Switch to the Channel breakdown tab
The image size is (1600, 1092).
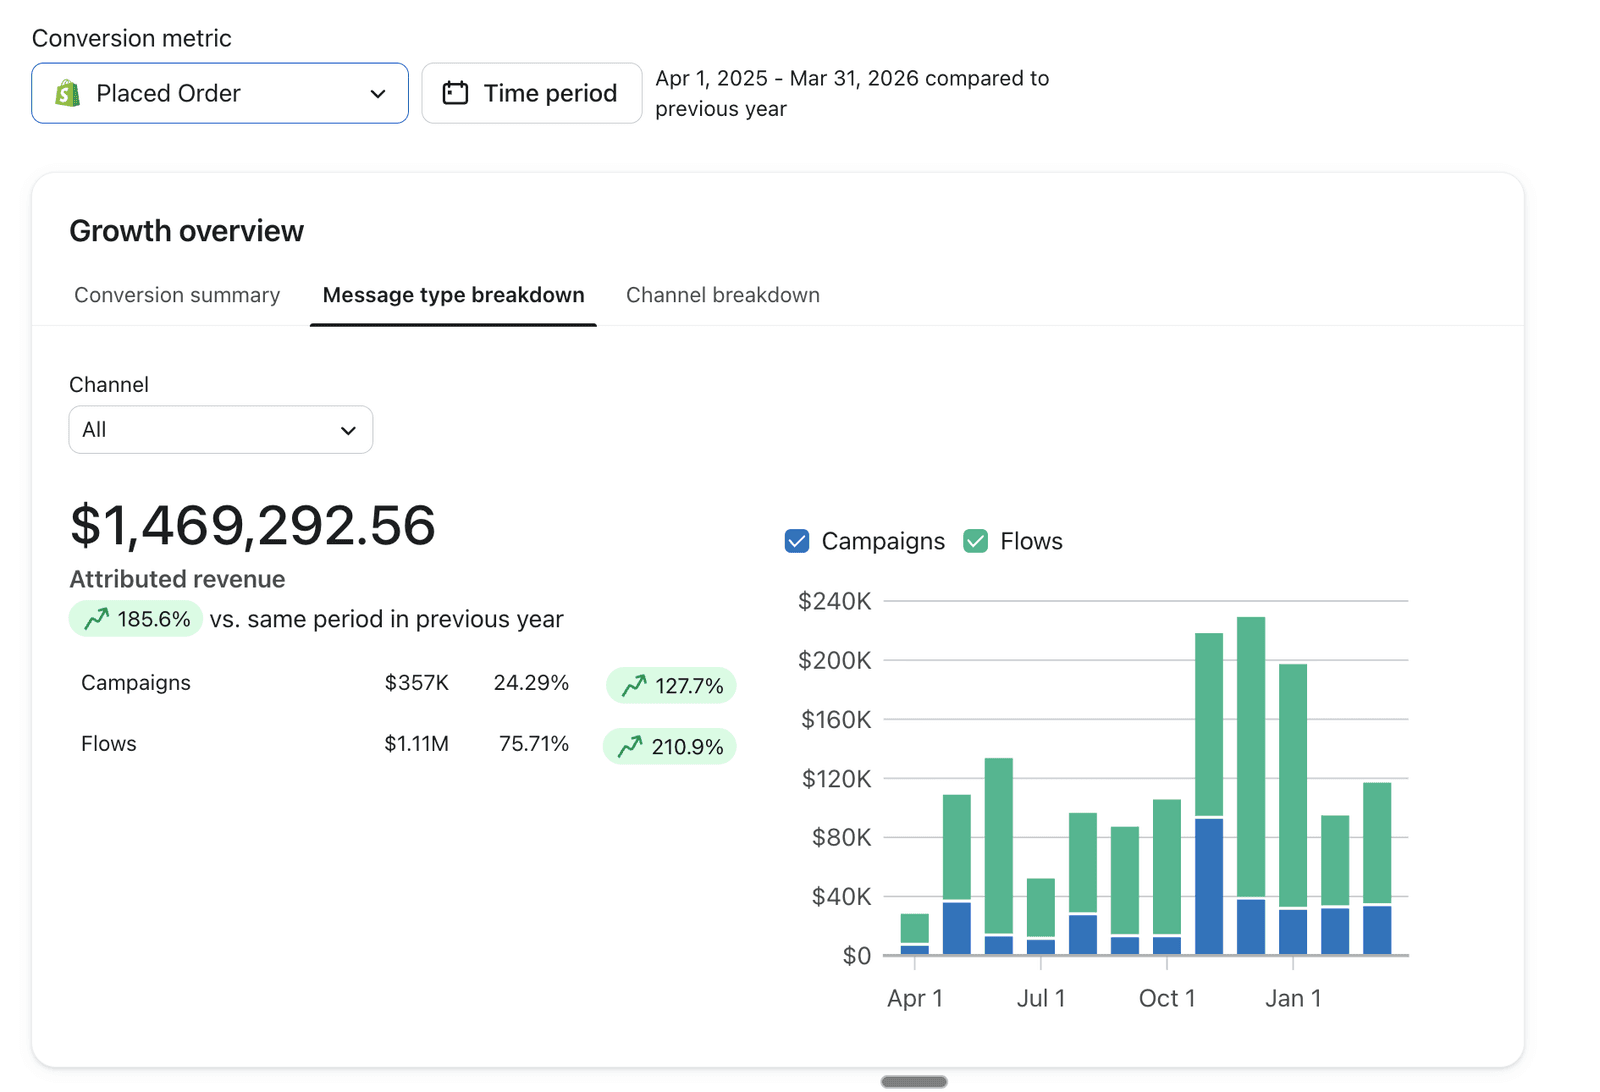[723, 295]
